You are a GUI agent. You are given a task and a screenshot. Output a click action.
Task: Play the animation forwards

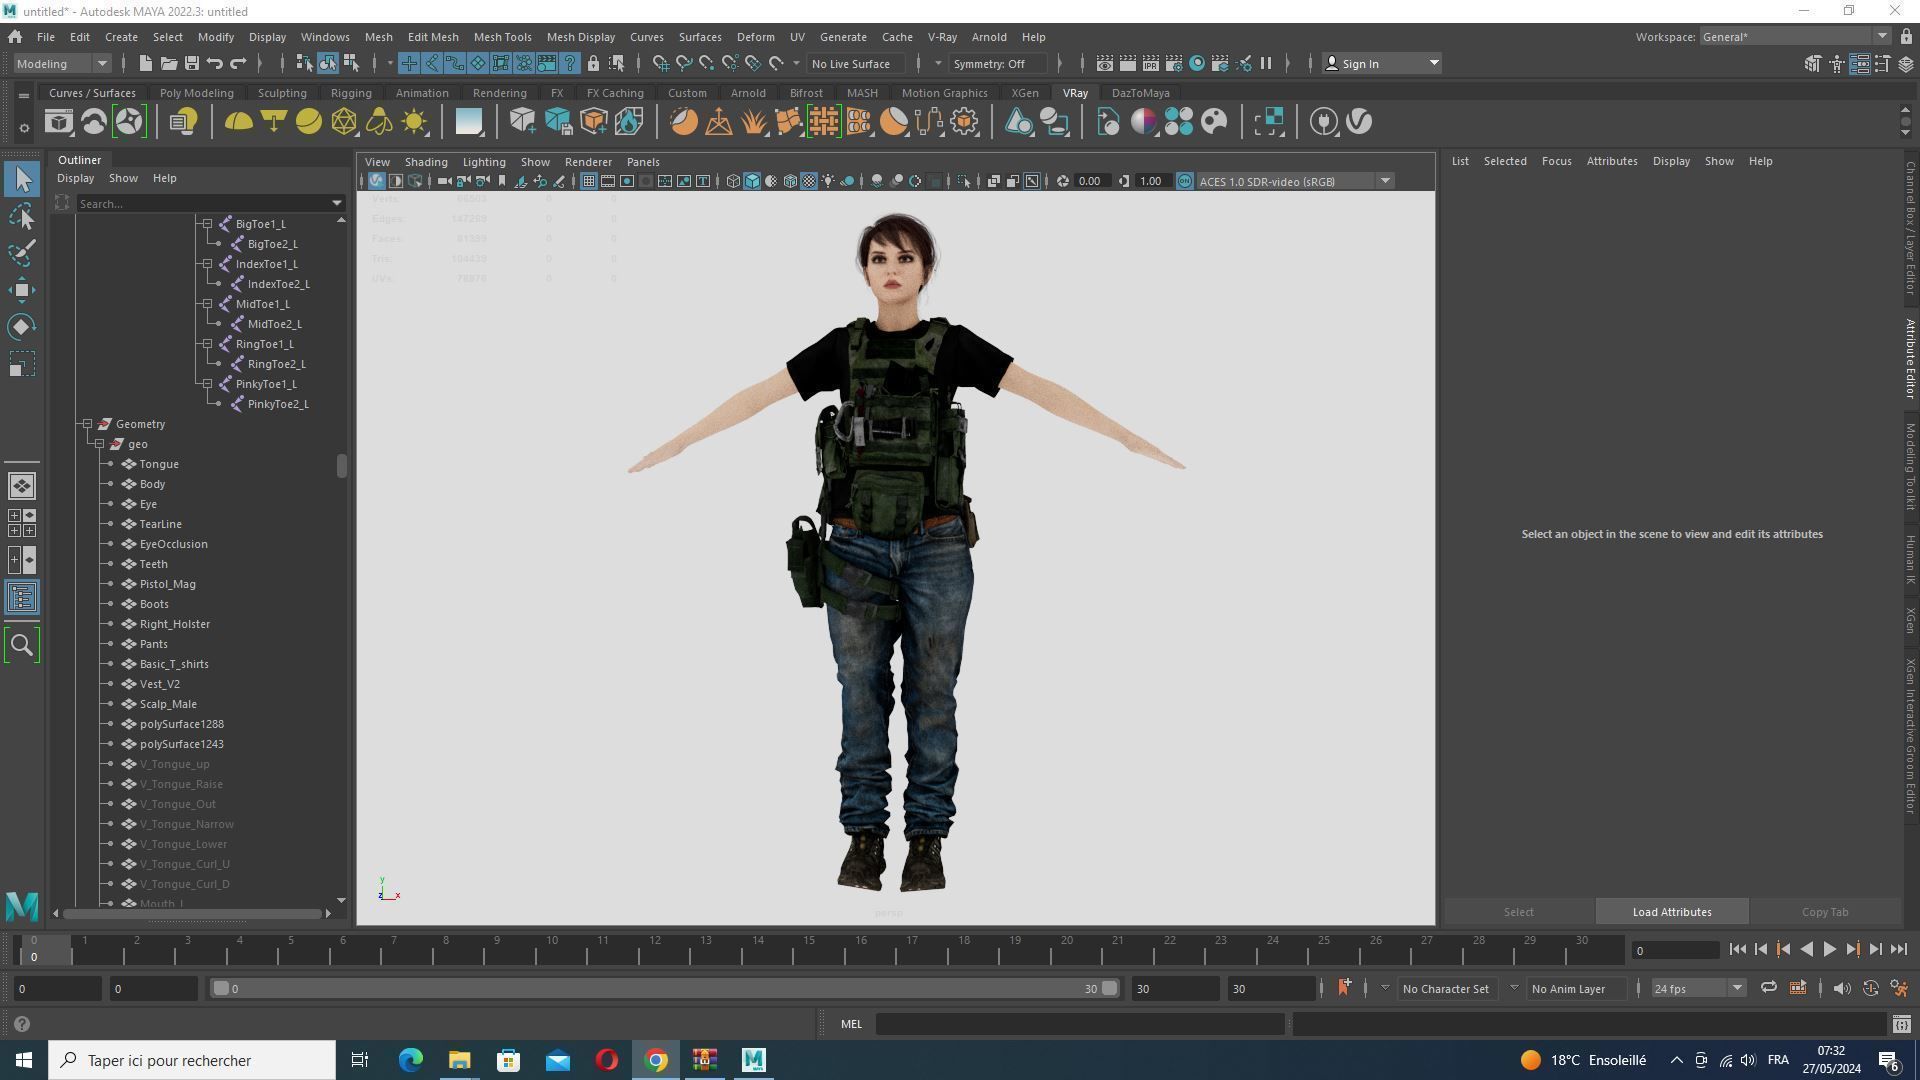coord(1829,950)
